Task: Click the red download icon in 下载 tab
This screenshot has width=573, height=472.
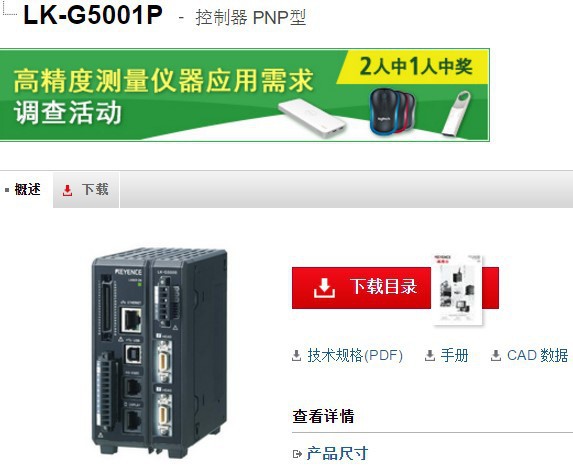Action: pyautogui.click(x=67, y=190)
